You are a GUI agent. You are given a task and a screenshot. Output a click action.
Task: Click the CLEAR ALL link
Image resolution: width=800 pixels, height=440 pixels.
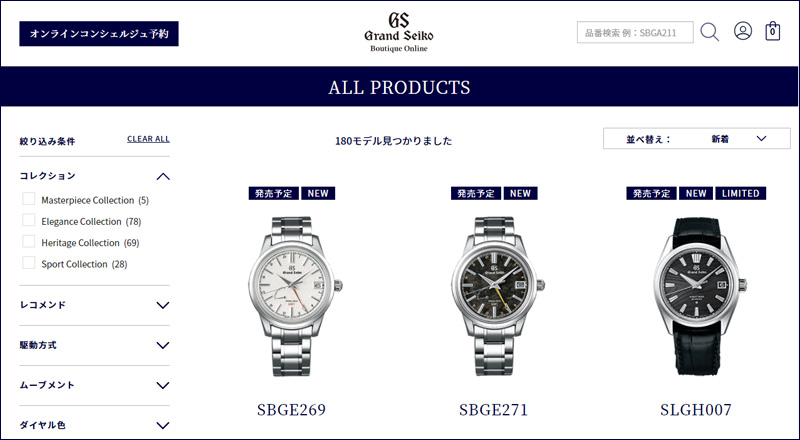coord(148,139)
